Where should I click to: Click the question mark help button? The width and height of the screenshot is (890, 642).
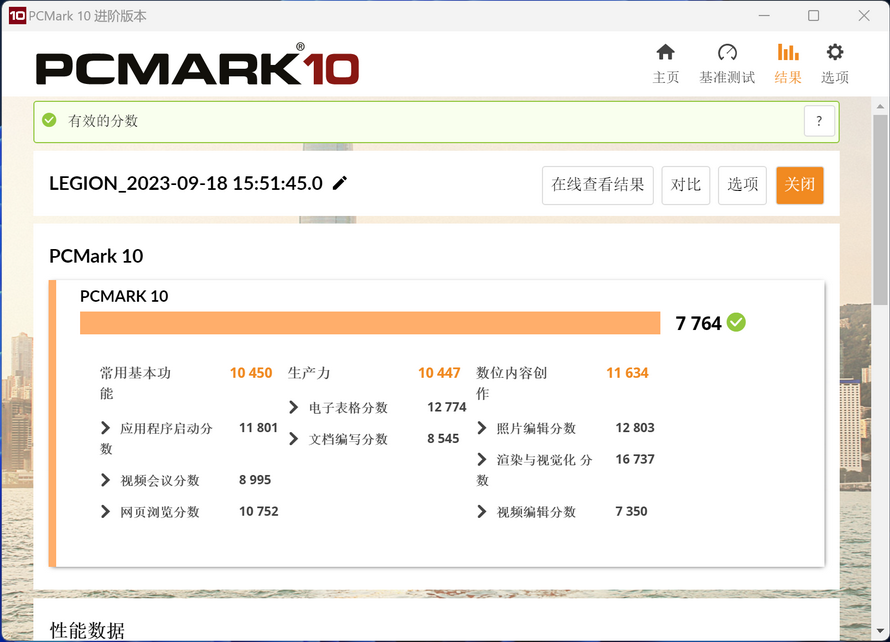coord(819,121)
